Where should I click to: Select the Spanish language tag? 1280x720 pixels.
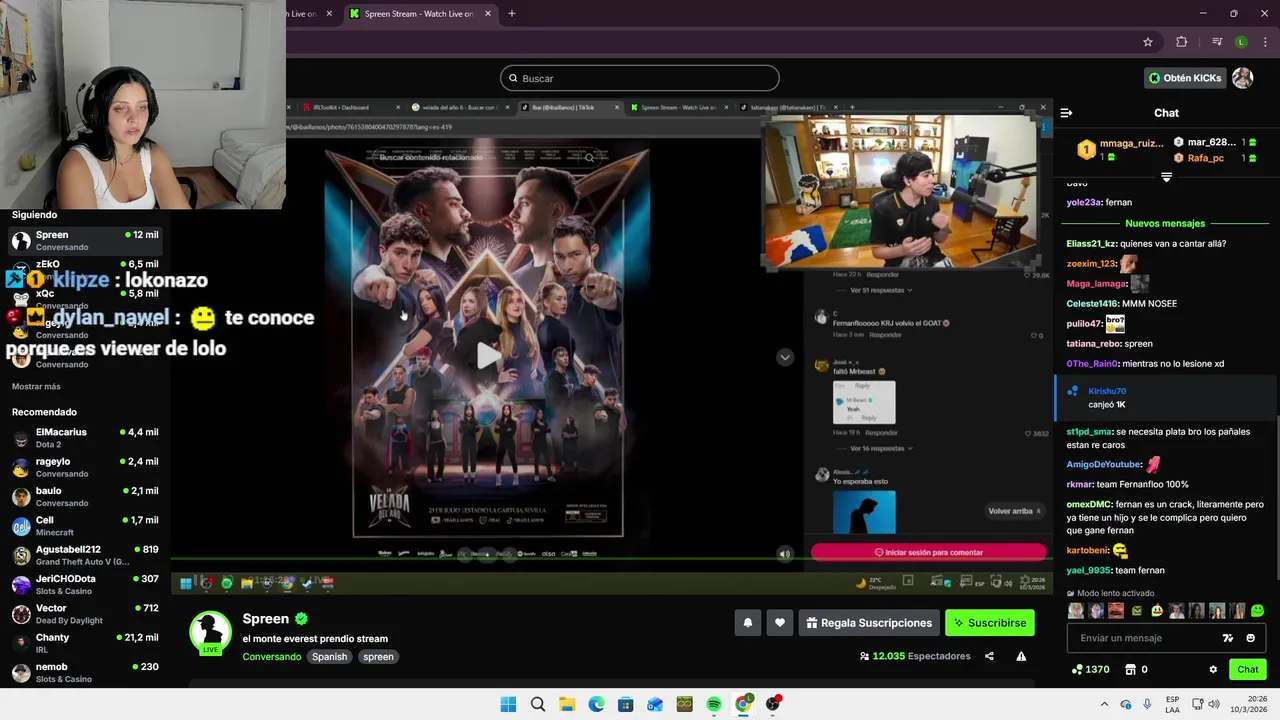tap(329, 657)
